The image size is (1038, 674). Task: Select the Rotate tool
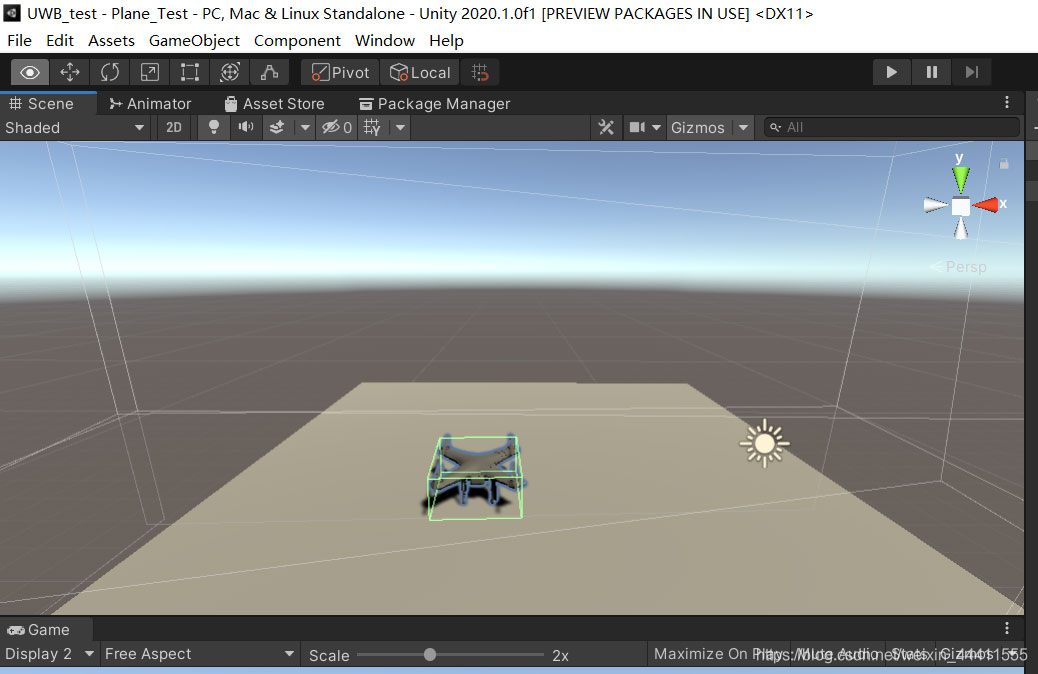click(x=110, y=72)
